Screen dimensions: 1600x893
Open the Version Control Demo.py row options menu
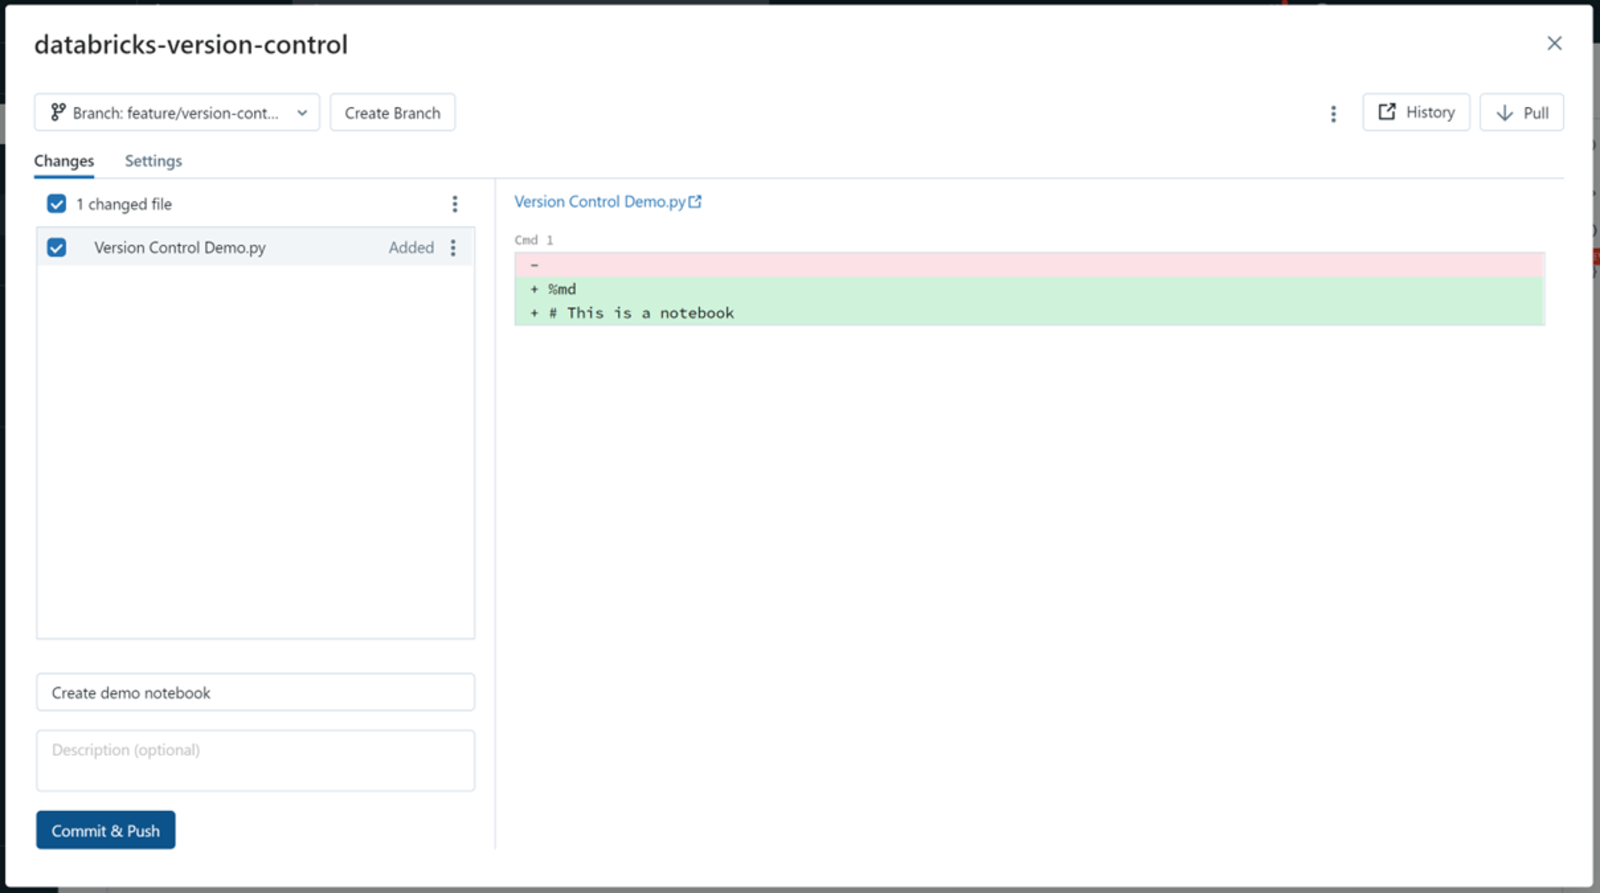(x=453, y=247)
